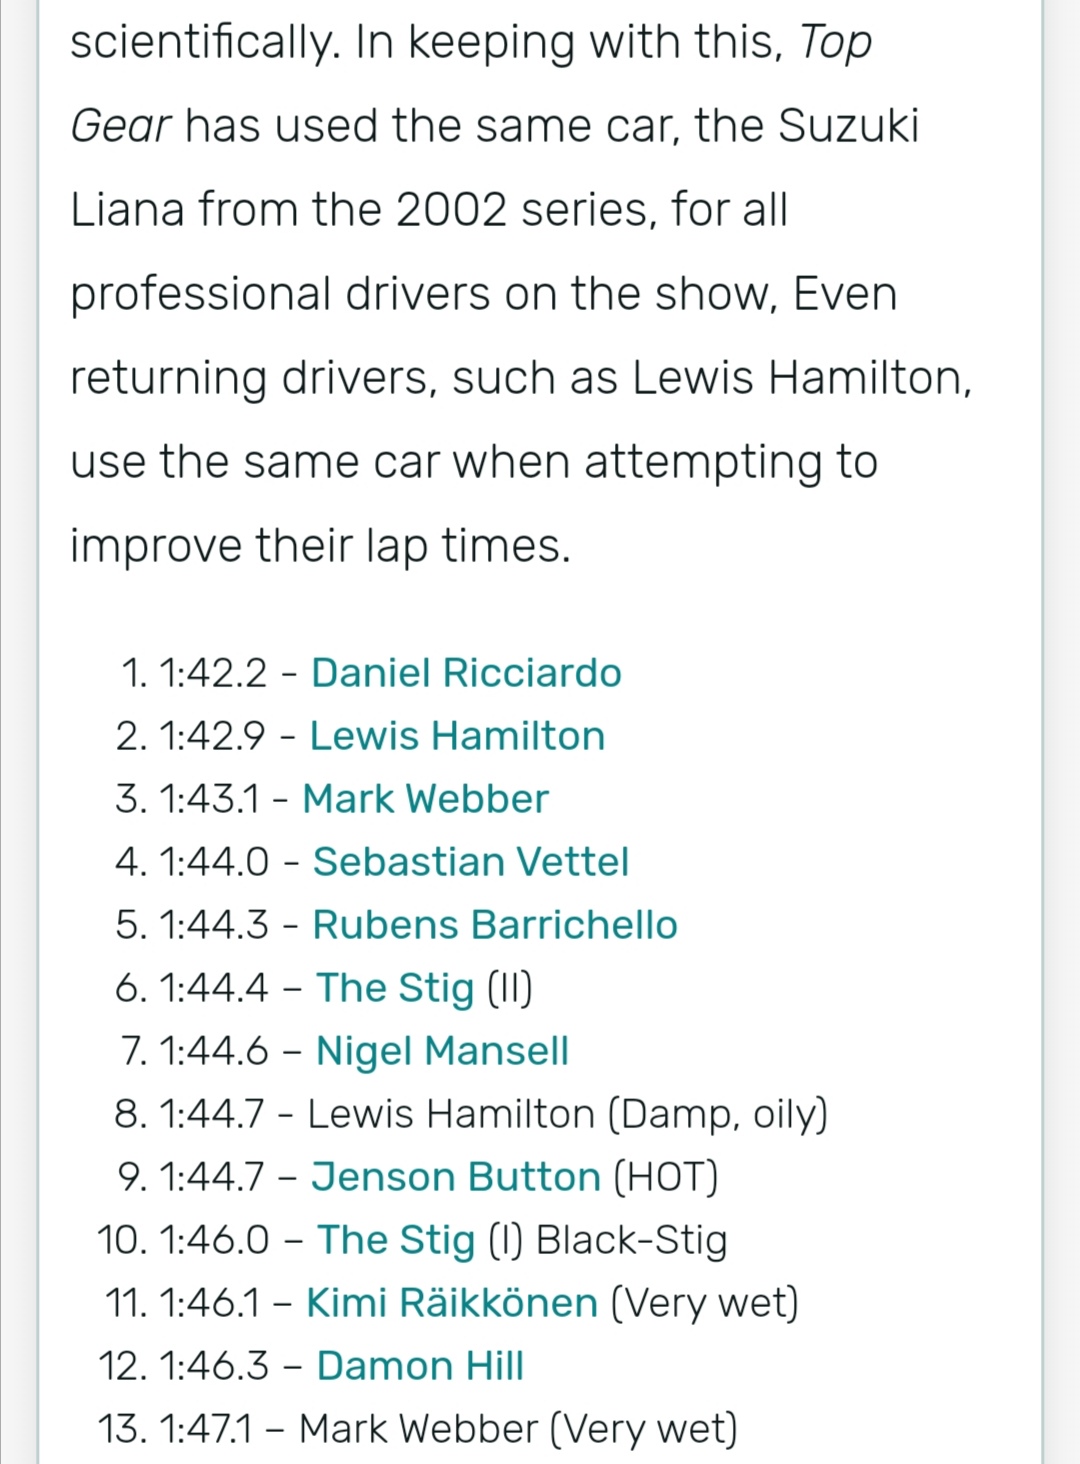Screen dimensions: 1080x1464
Task: Visit the Kimi Räikkönen link
Action: pos(452,1303)
